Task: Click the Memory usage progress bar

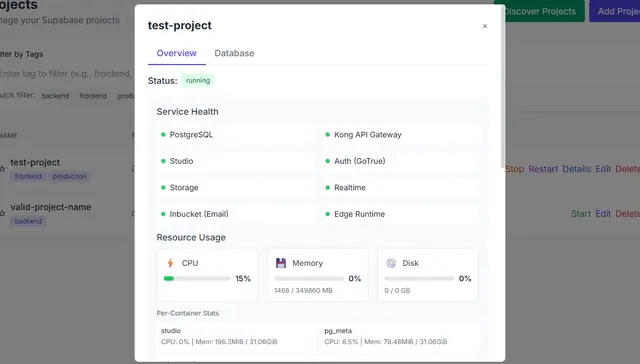Action: (309, 279)
